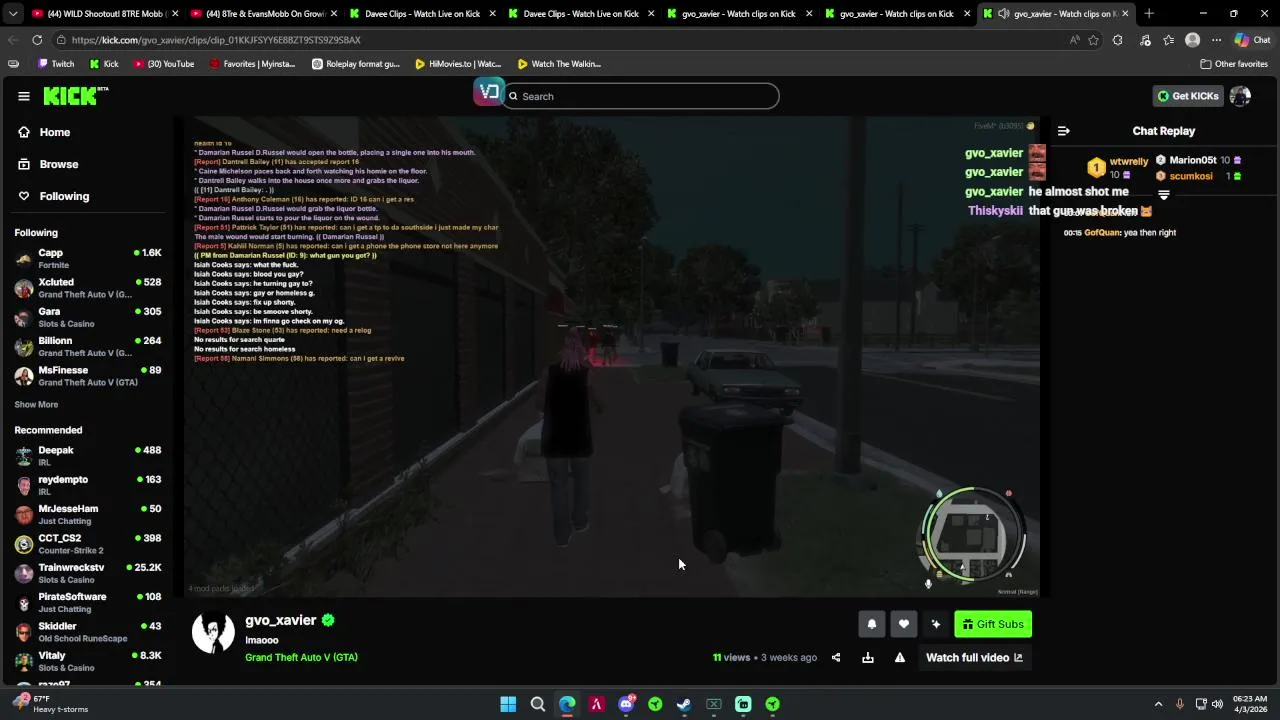Click the Gift Subs button

click(993, 624)
